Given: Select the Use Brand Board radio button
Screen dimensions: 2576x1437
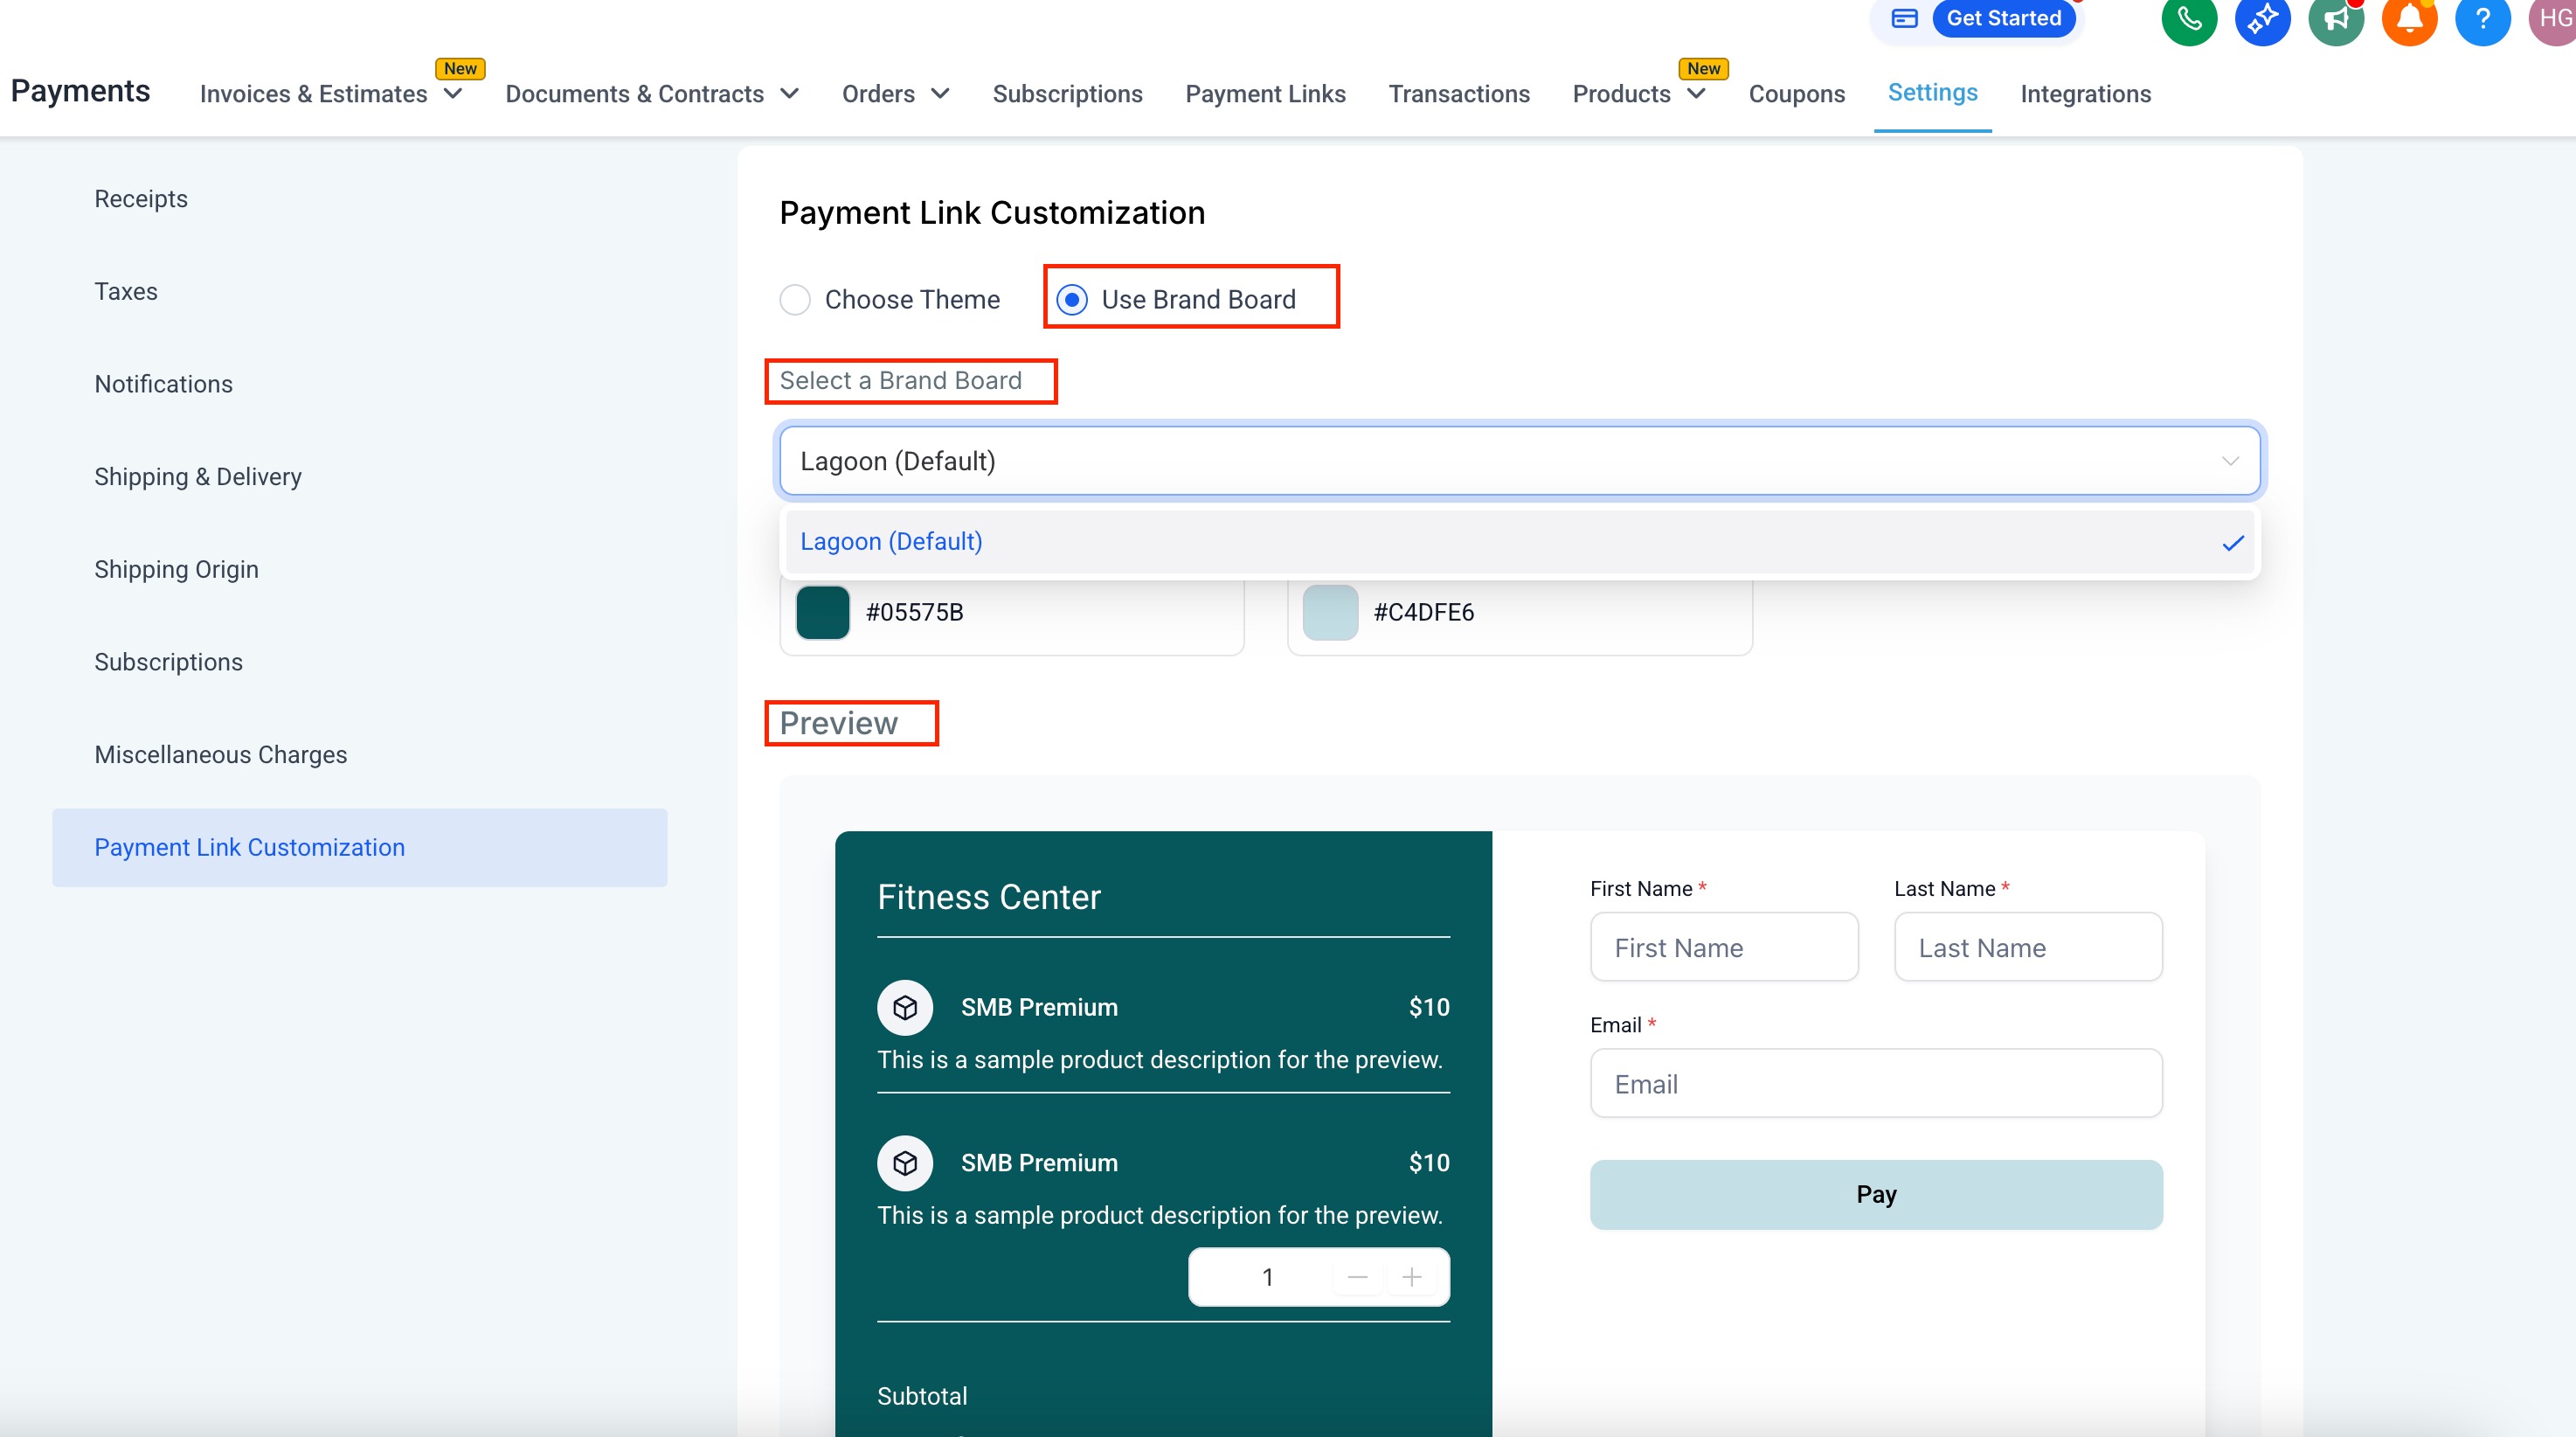Looking at the screenshot, I should [x=1072, y=299].
